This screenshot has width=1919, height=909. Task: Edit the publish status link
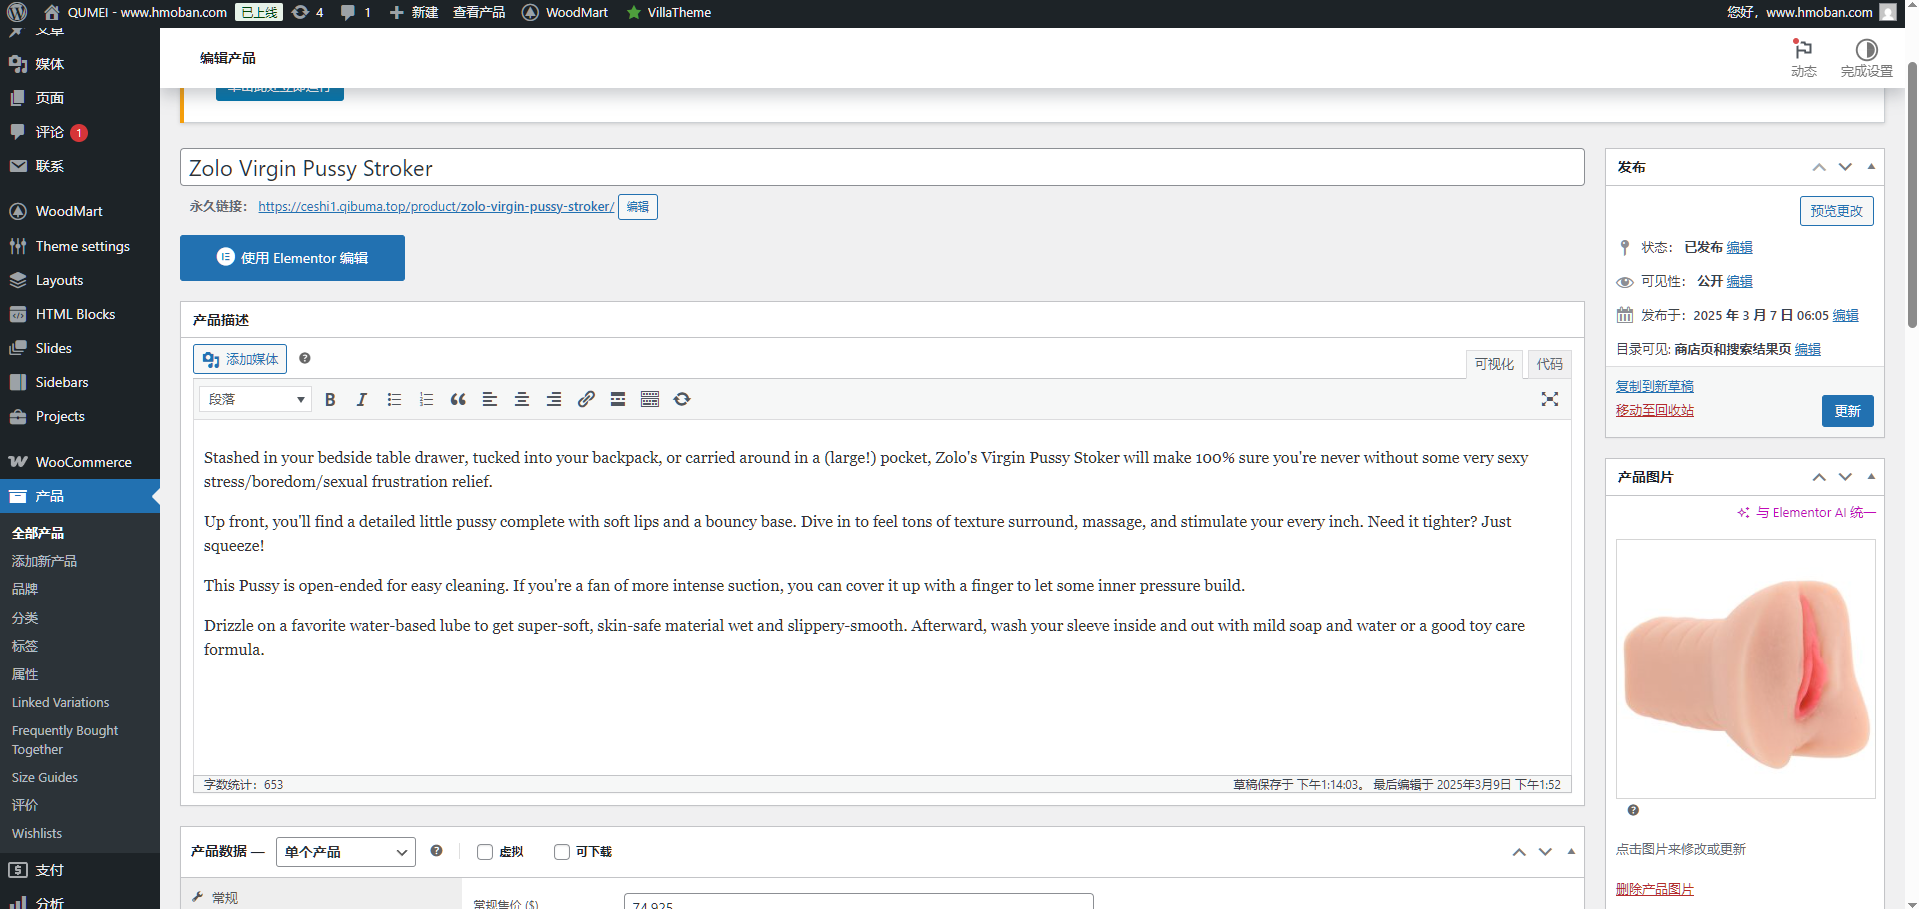(x=1739, y=247)
